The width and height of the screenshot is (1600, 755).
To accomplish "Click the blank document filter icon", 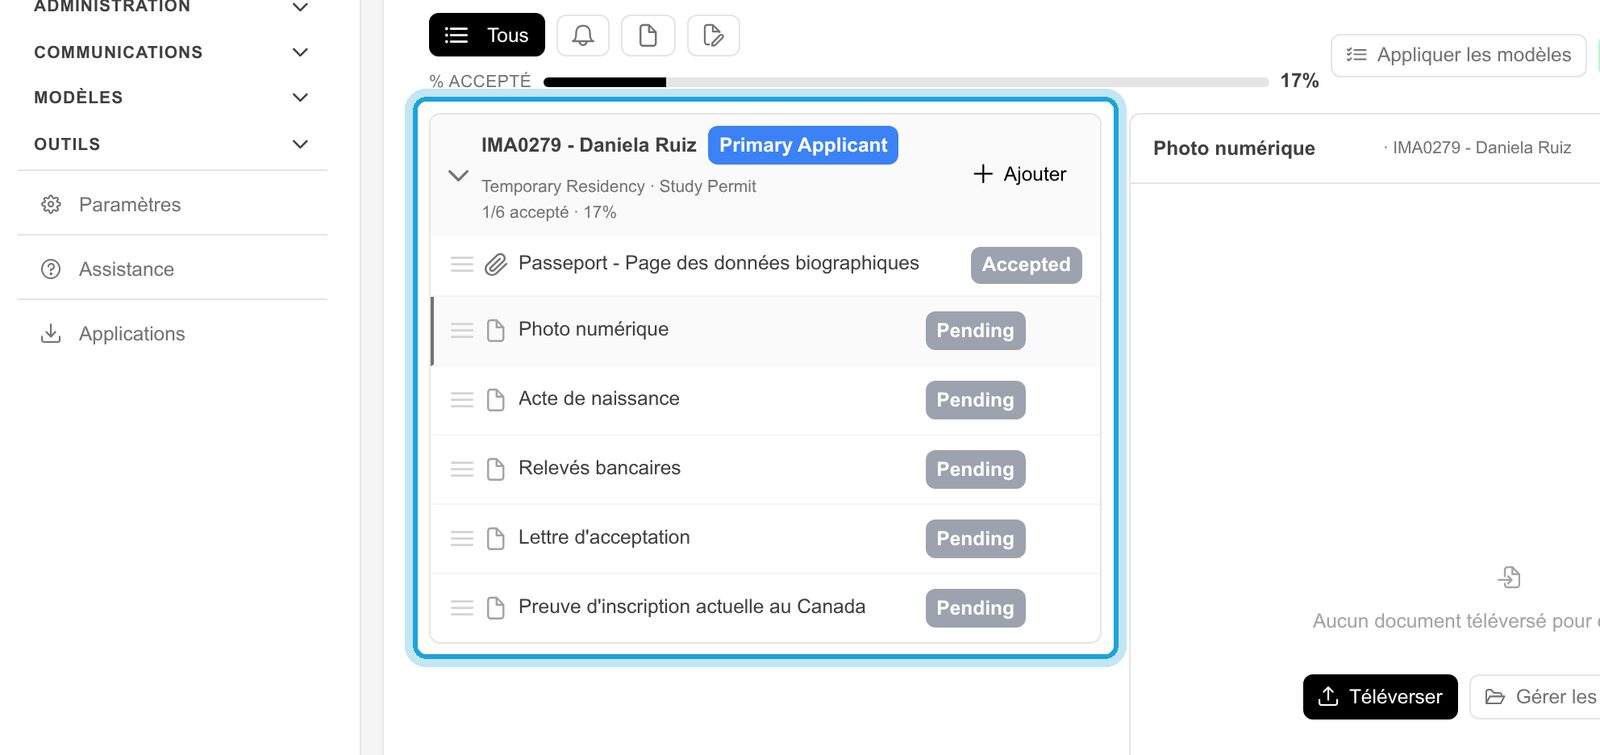I will 648,36.
